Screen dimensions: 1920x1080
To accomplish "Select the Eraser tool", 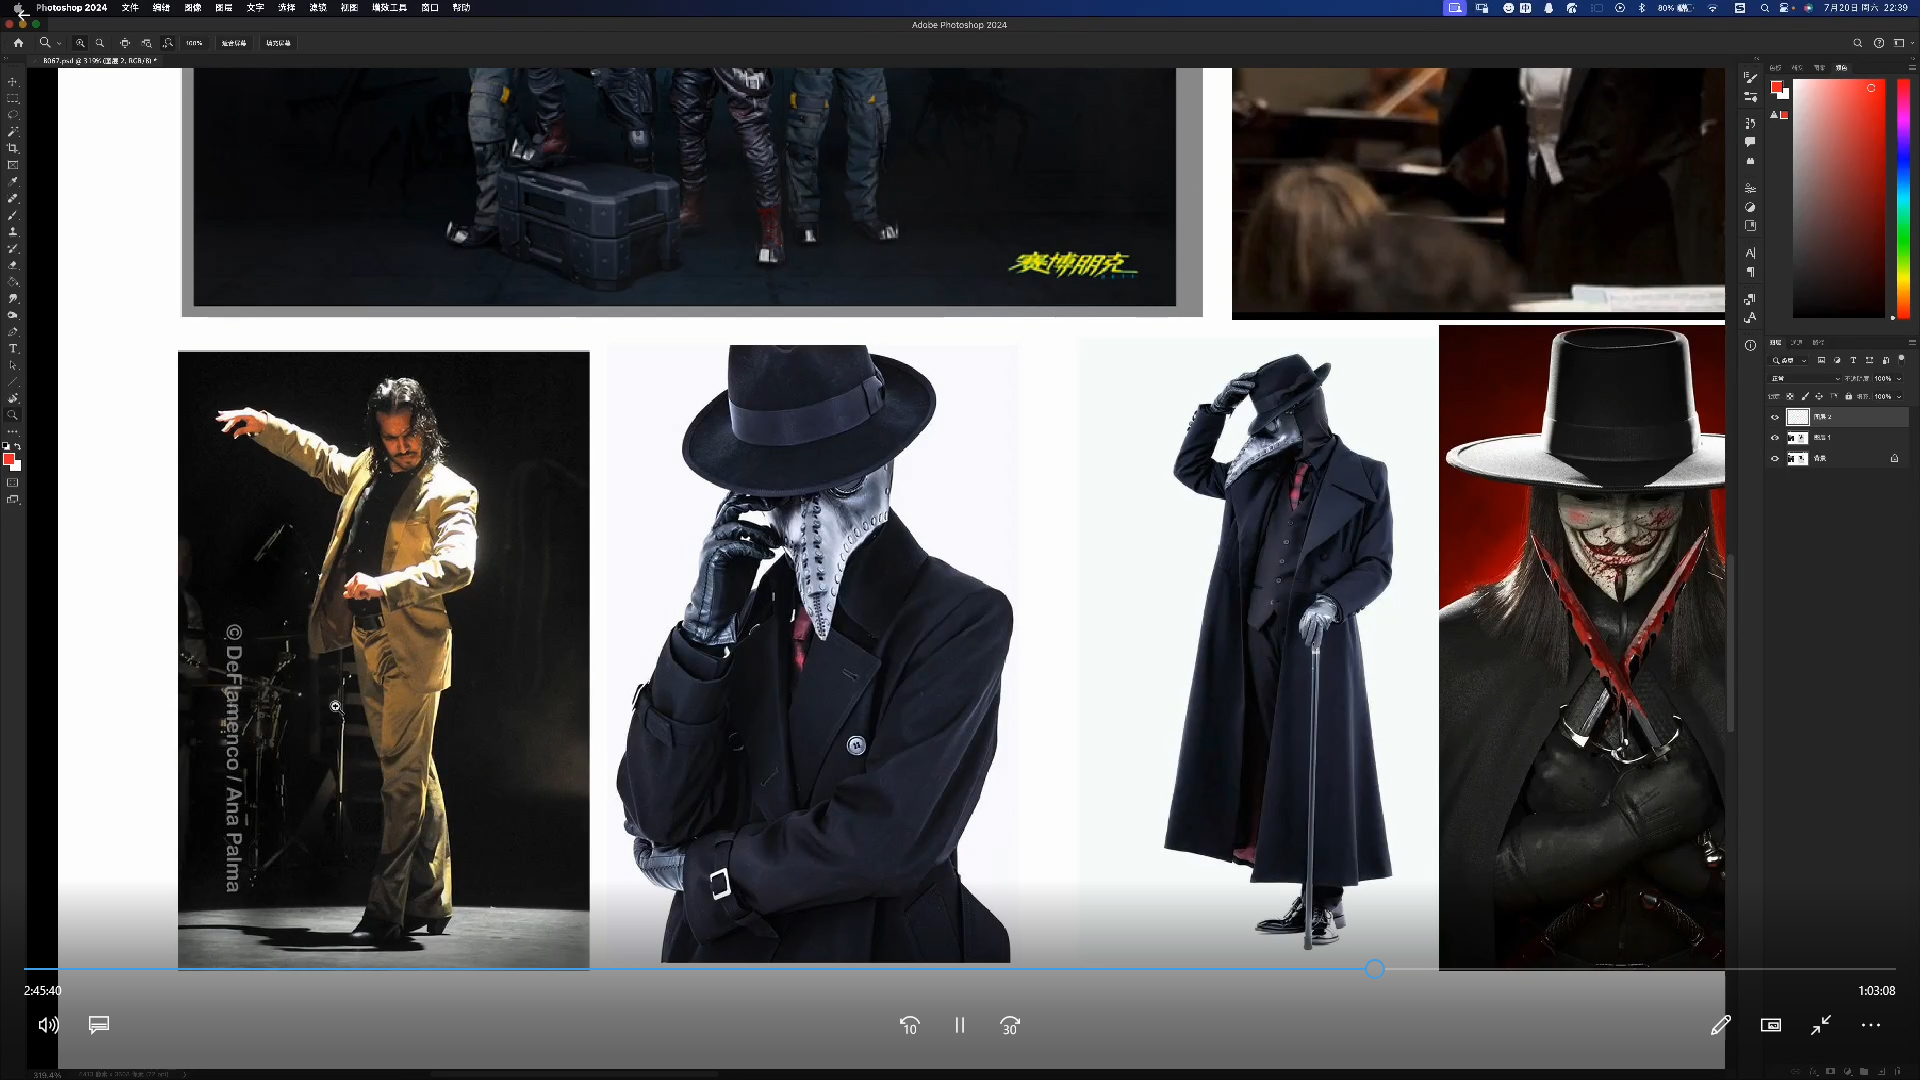I will tap(13, 265).
